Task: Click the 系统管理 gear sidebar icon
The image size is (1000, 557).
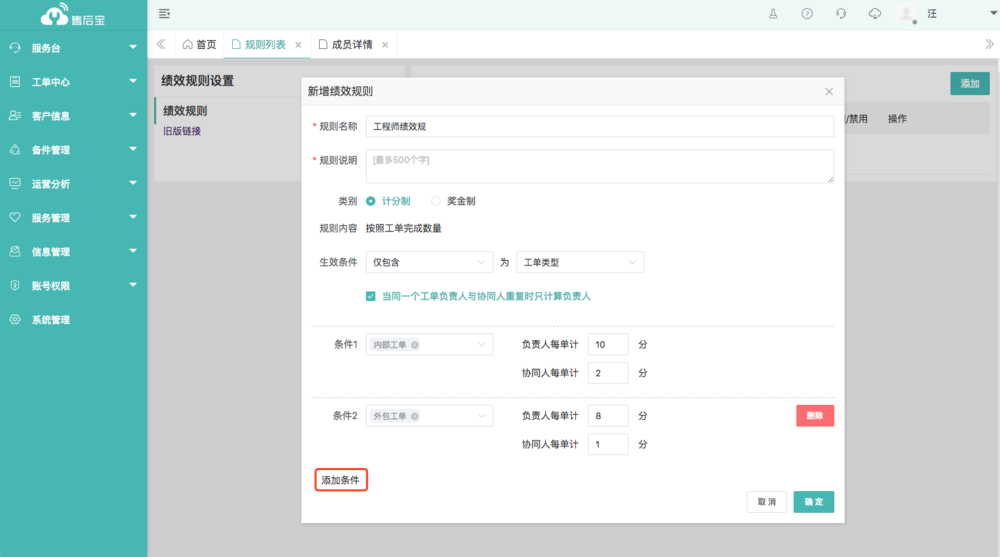Action: [15, 319]
